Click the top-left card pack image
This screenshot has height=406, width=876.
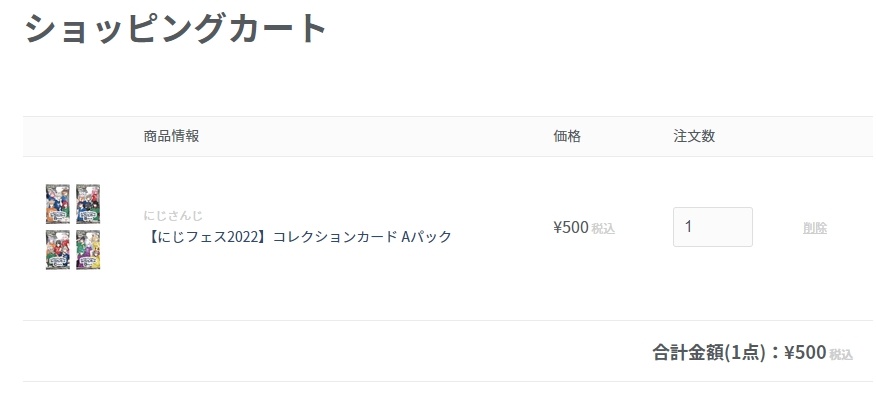pyautogui.click(x=58, y=204)
